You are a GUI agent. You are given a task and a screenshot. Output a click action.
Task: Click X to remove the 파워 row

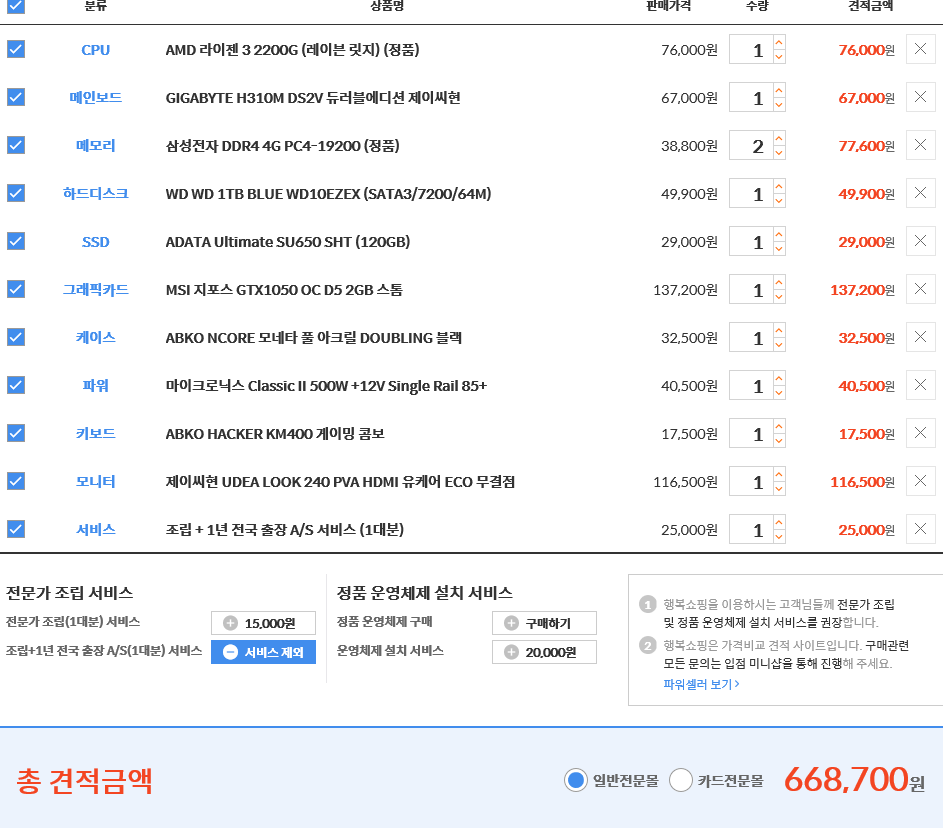pos(920,385)
